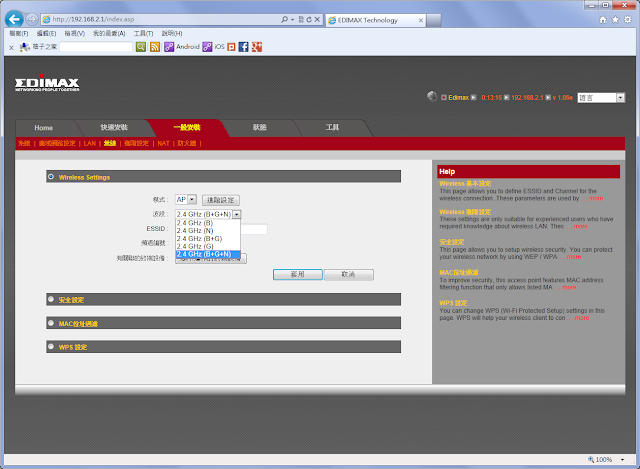Close the toolbar with the X
Viewport: 640px width, 469px height.
pos(11,48)
